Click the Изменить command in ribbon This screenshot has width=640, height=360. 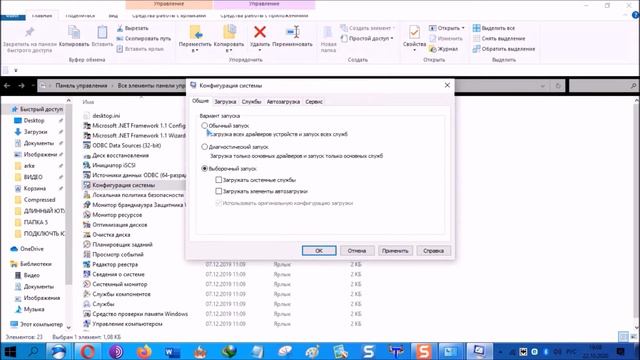446,38
